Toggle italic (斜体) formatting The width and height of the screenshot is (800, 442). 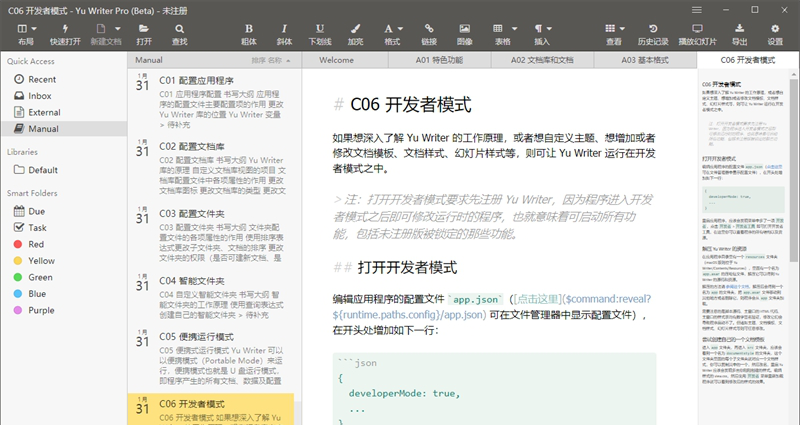(284, 29)
